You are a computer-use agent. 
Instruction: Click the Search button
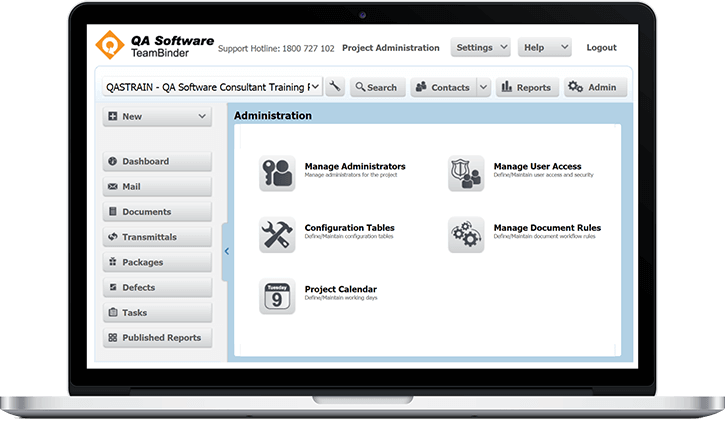pyautogui.click(x=376, y=87)
